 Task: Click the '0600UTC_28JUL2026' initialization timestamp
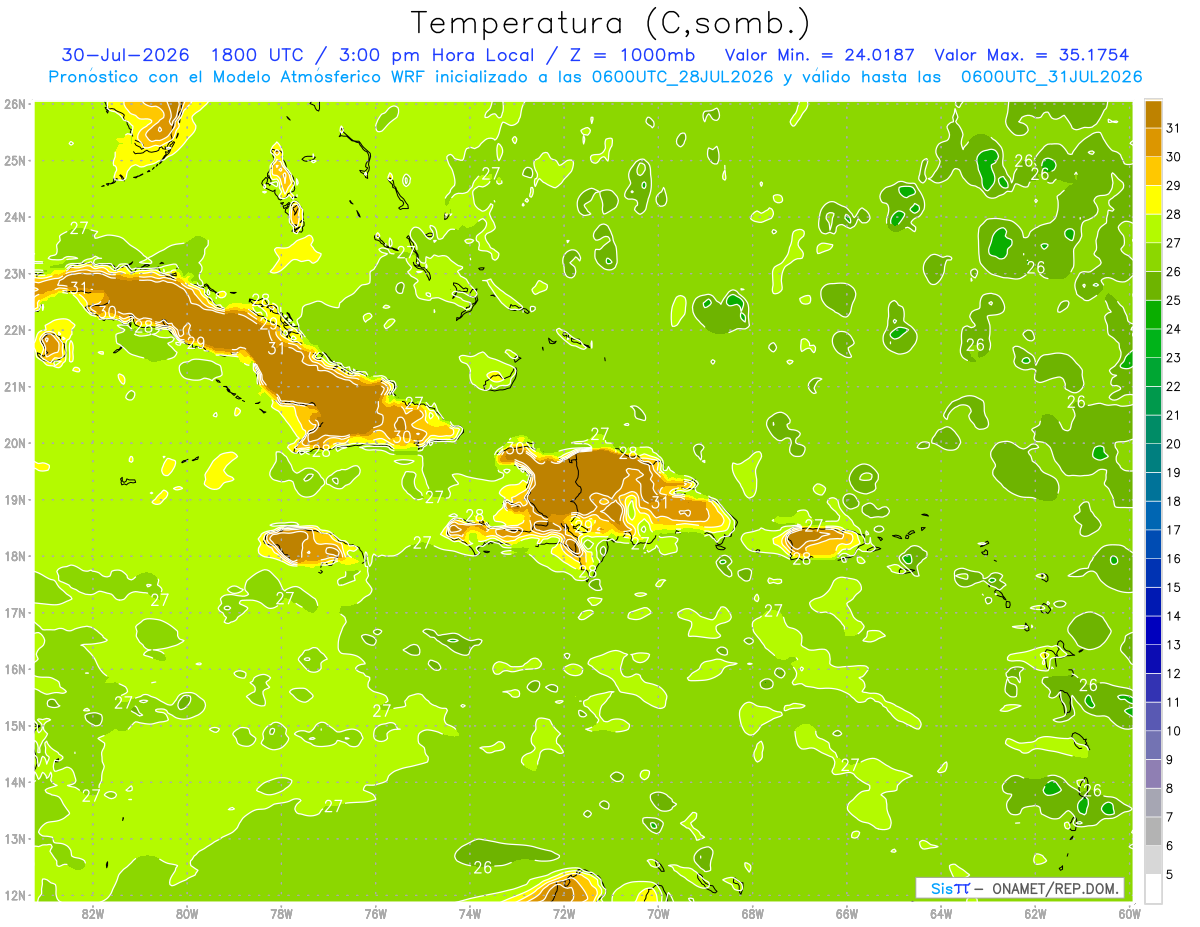click(683, 77)
